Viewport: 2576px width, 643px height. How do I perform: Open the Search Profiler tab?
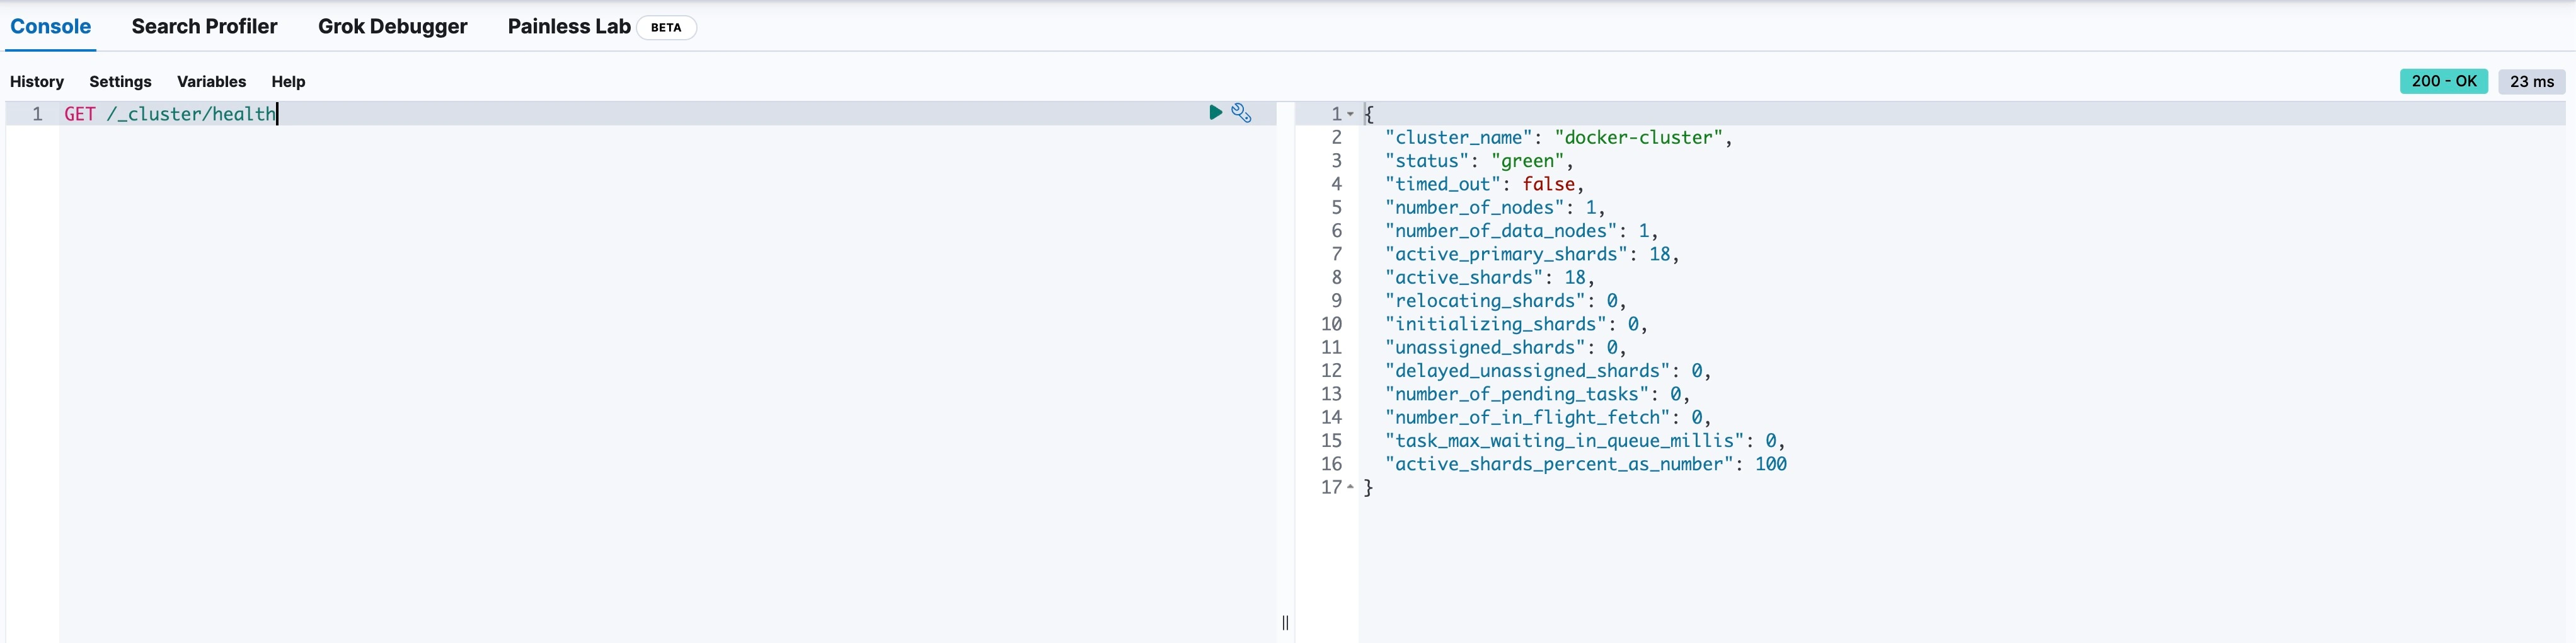coord(204,27)
